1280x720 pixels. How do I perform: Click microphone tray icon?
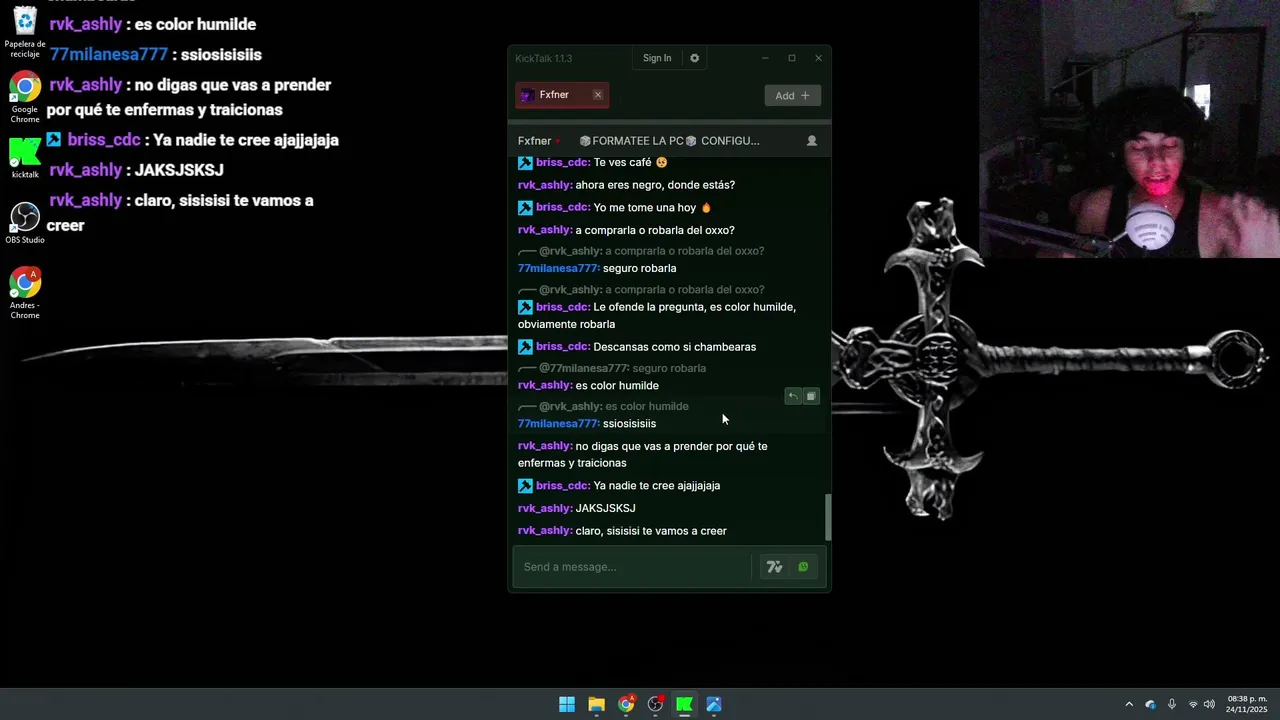click(1172, 704)
